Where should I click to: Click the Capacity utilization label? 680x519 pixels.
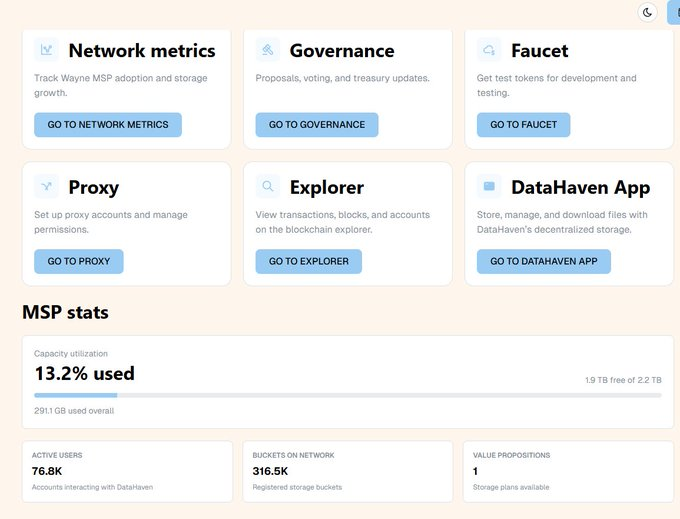(71, 354)
